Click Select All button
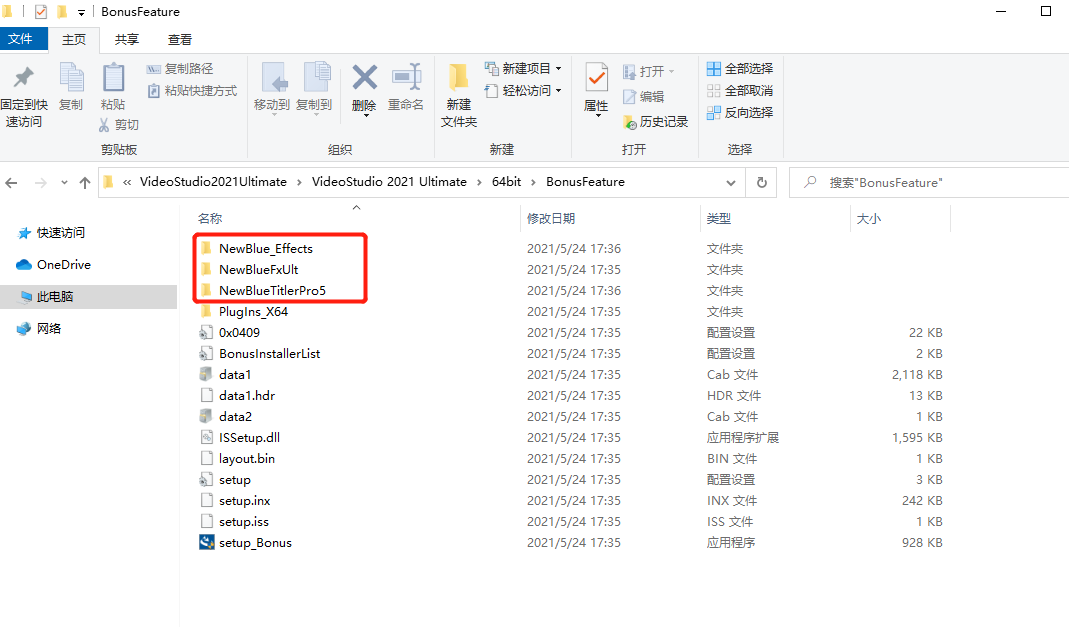This screenshot has width=1069, height=627. tap(740, 69)
